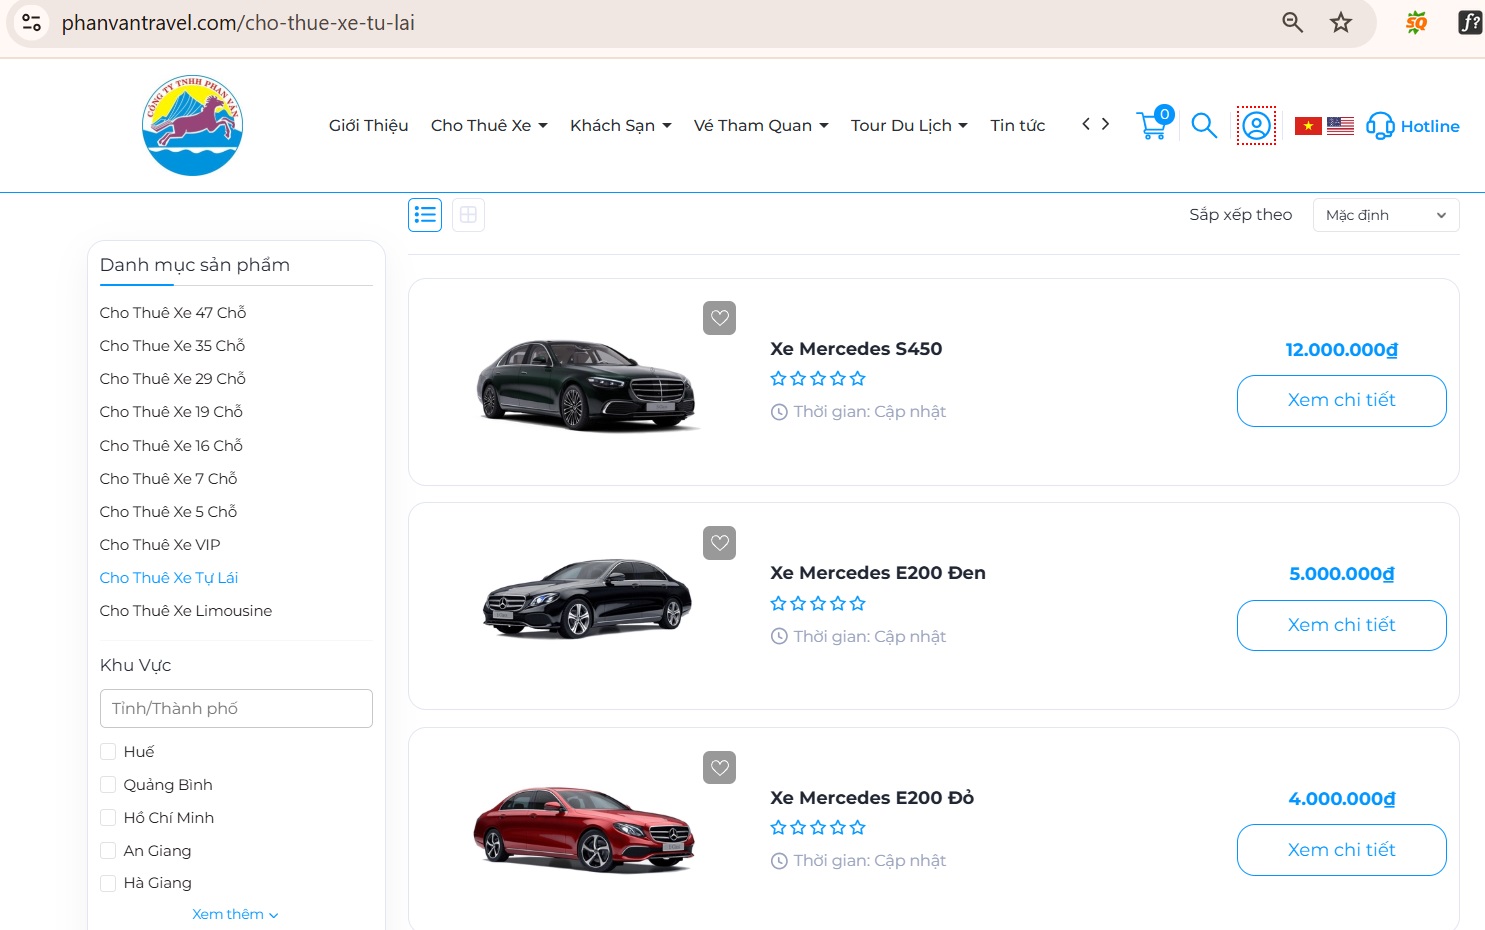Select the list view icon

point(424,214)
